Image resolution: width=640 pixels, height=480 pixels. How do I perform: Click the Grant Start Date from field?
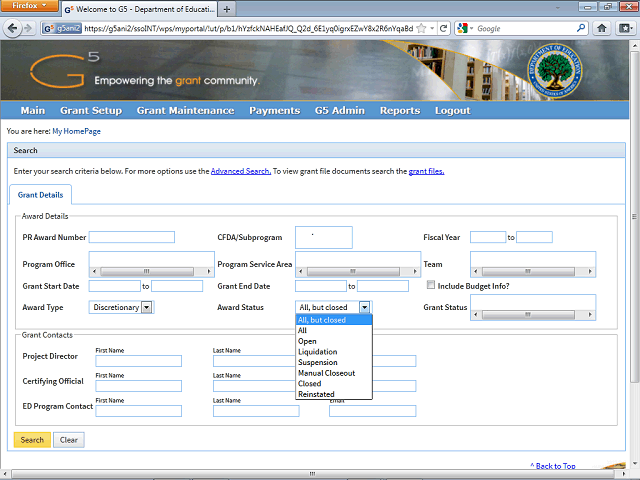pos(115,286)
